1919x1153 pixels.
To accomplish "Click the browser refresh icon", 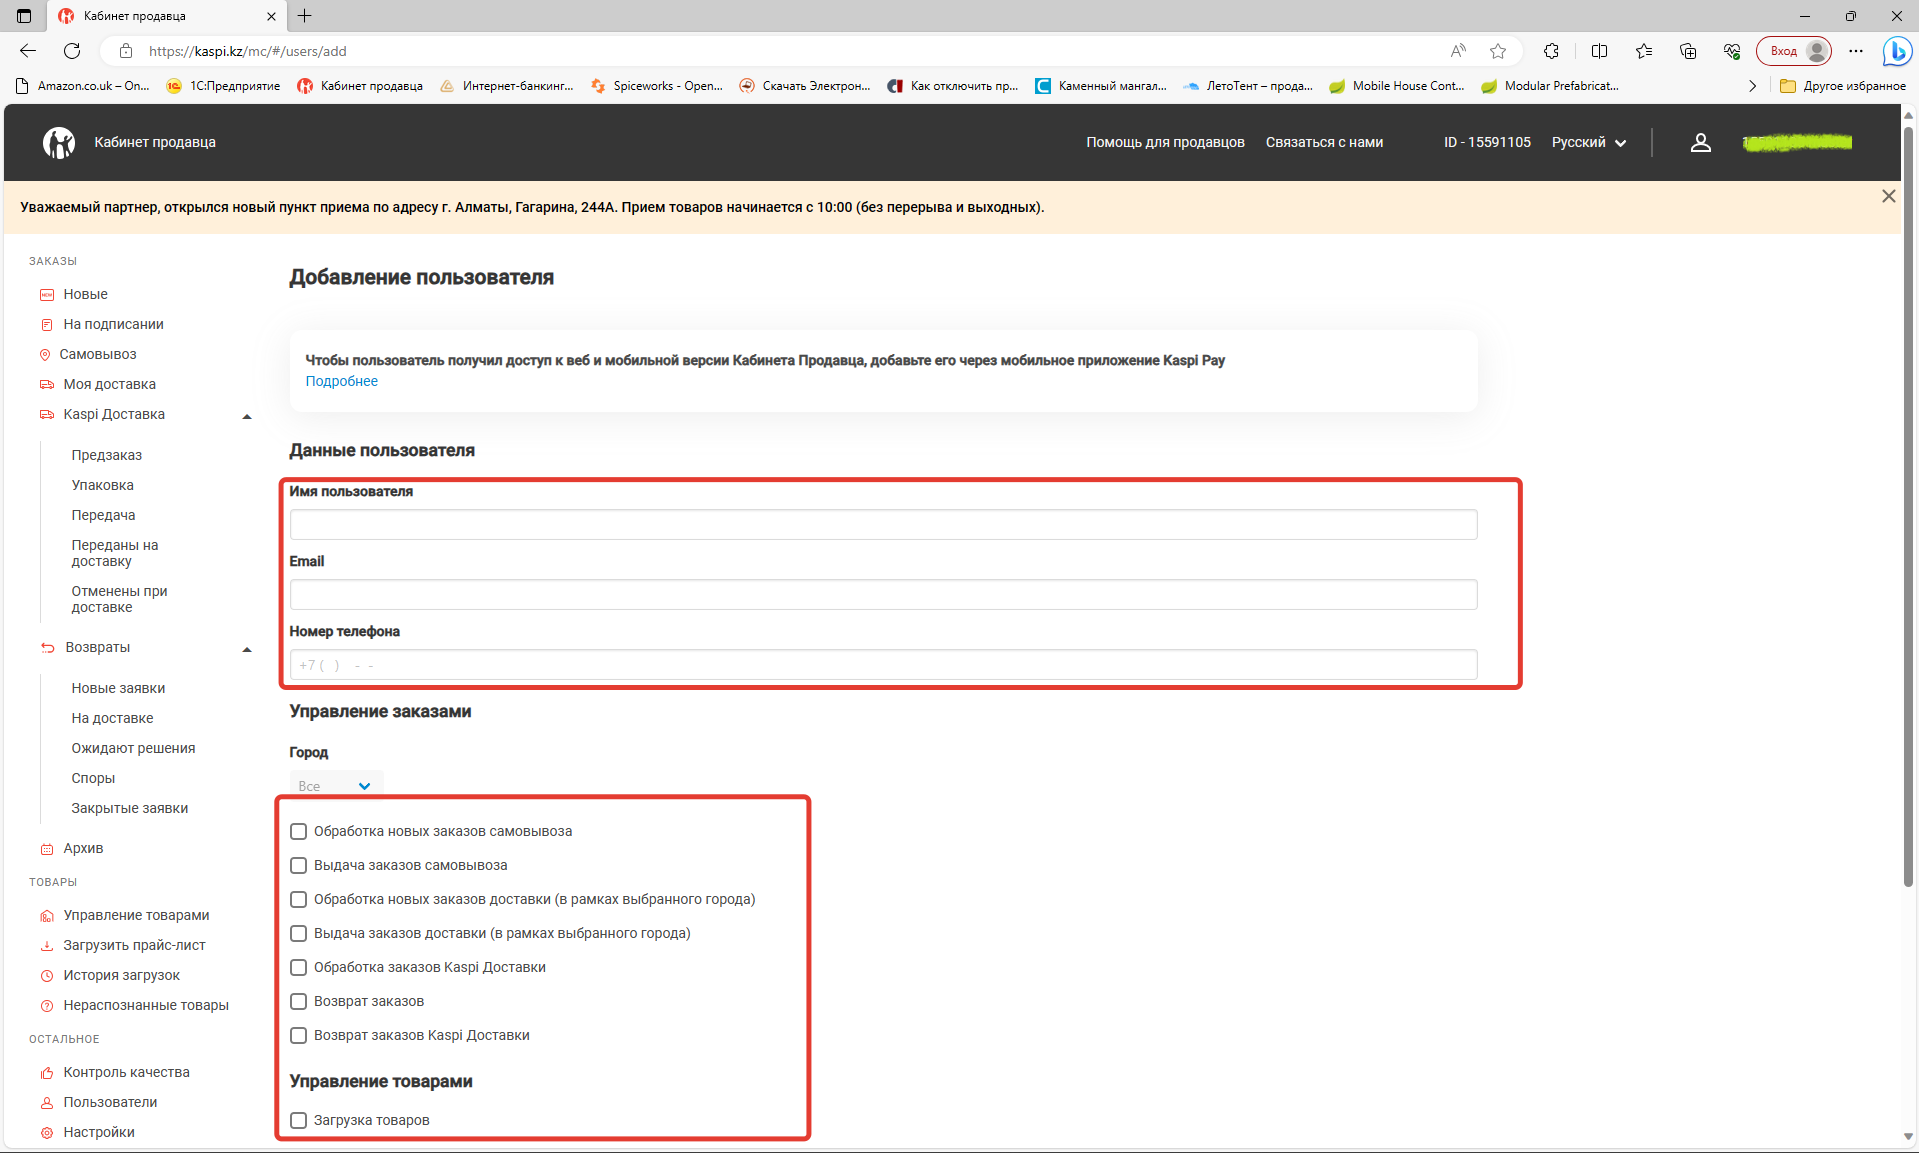I will (72, 51).
